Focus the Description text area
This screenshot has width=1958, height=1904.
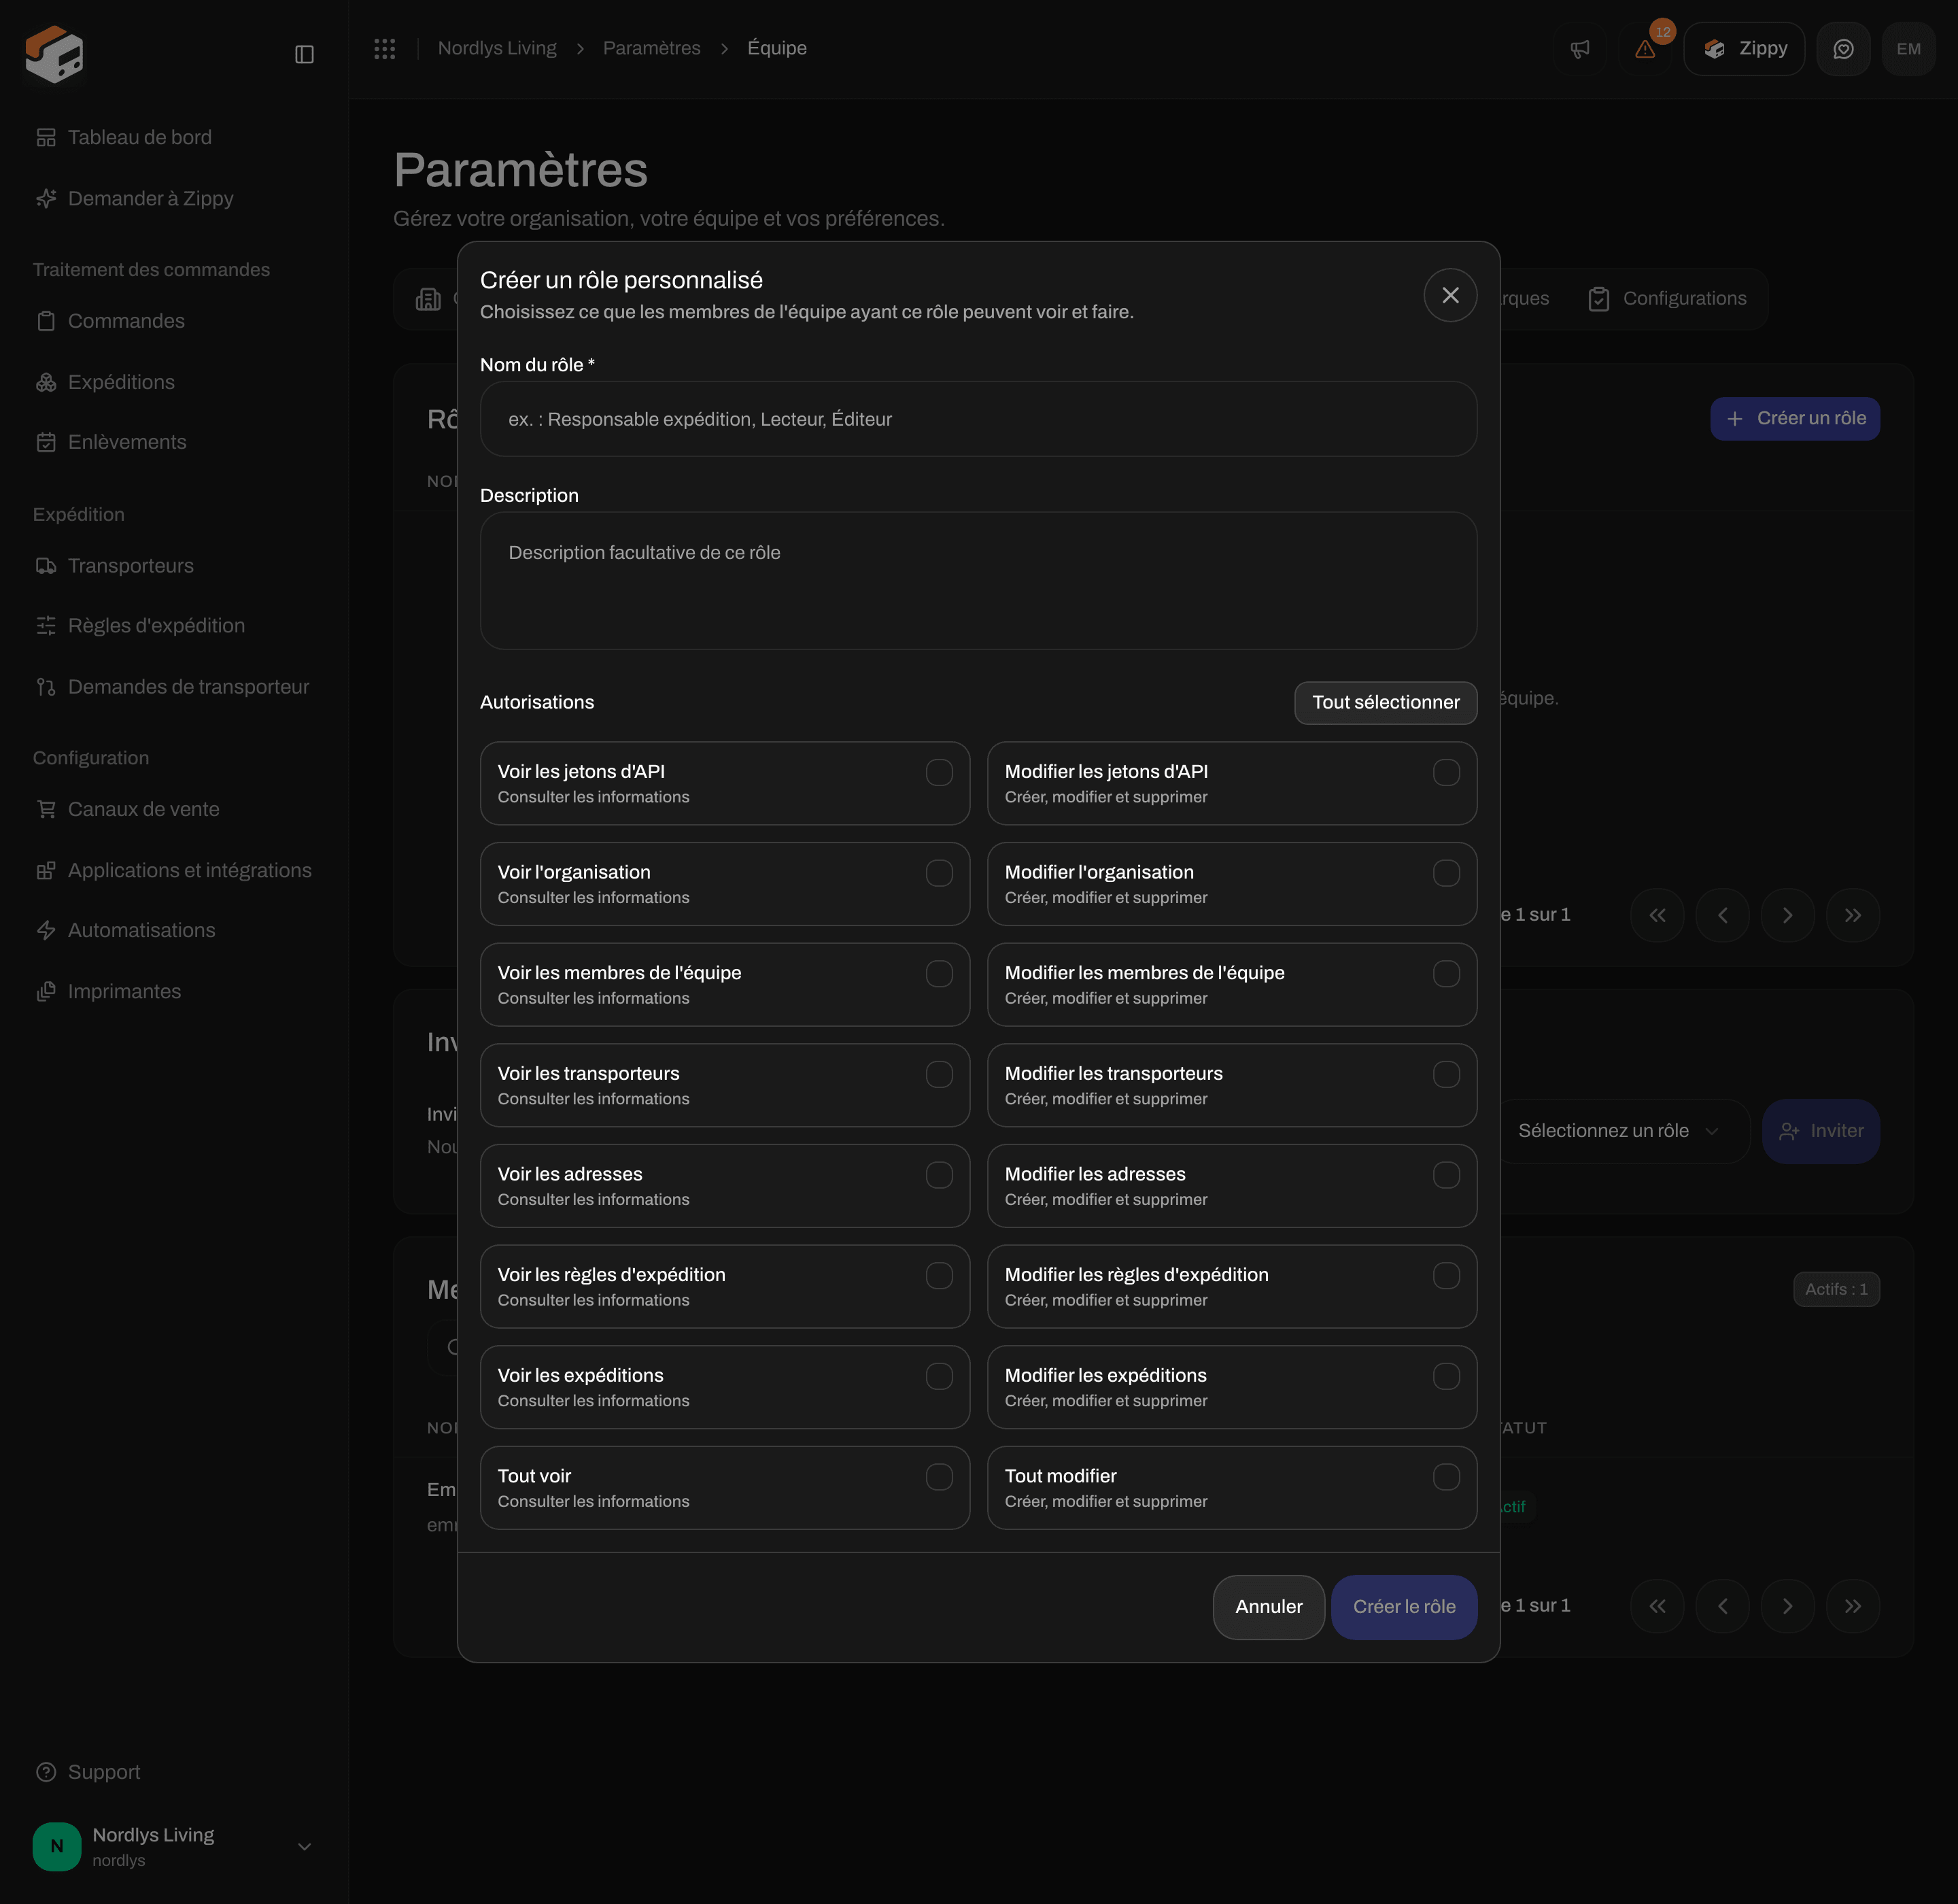978,581
